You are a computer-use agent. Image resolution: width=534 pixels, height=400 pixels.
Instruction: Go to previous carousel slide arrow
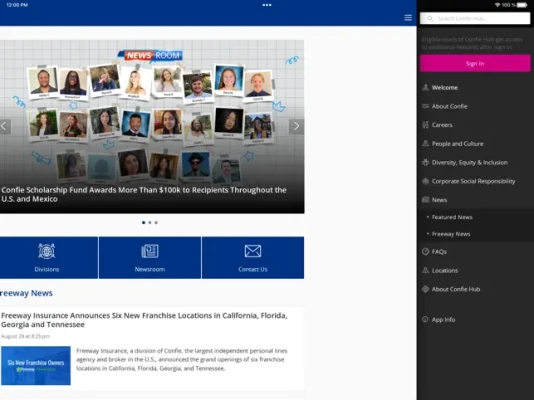(x=5, y=126)
